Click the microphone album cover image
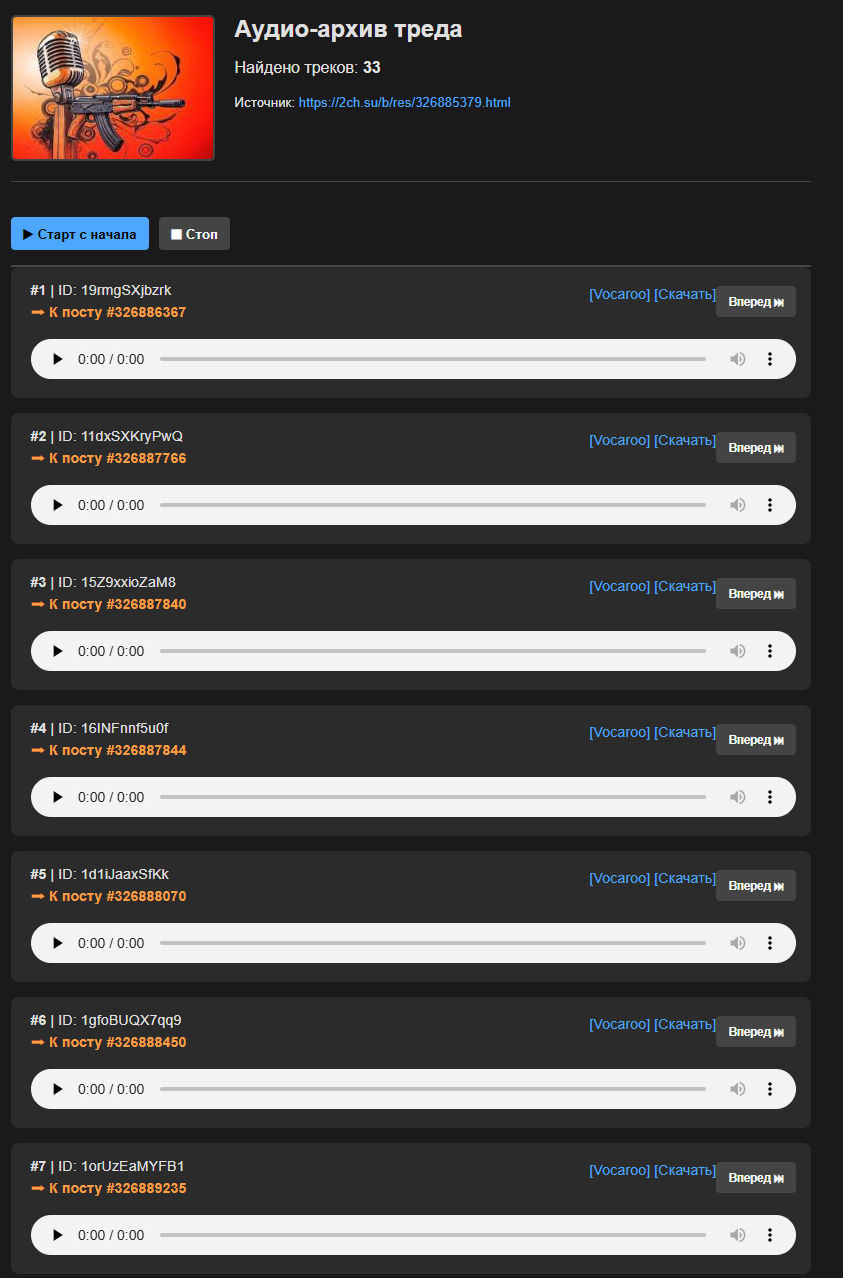Viewport: 843px width, 1278px height. coord(113,88)
